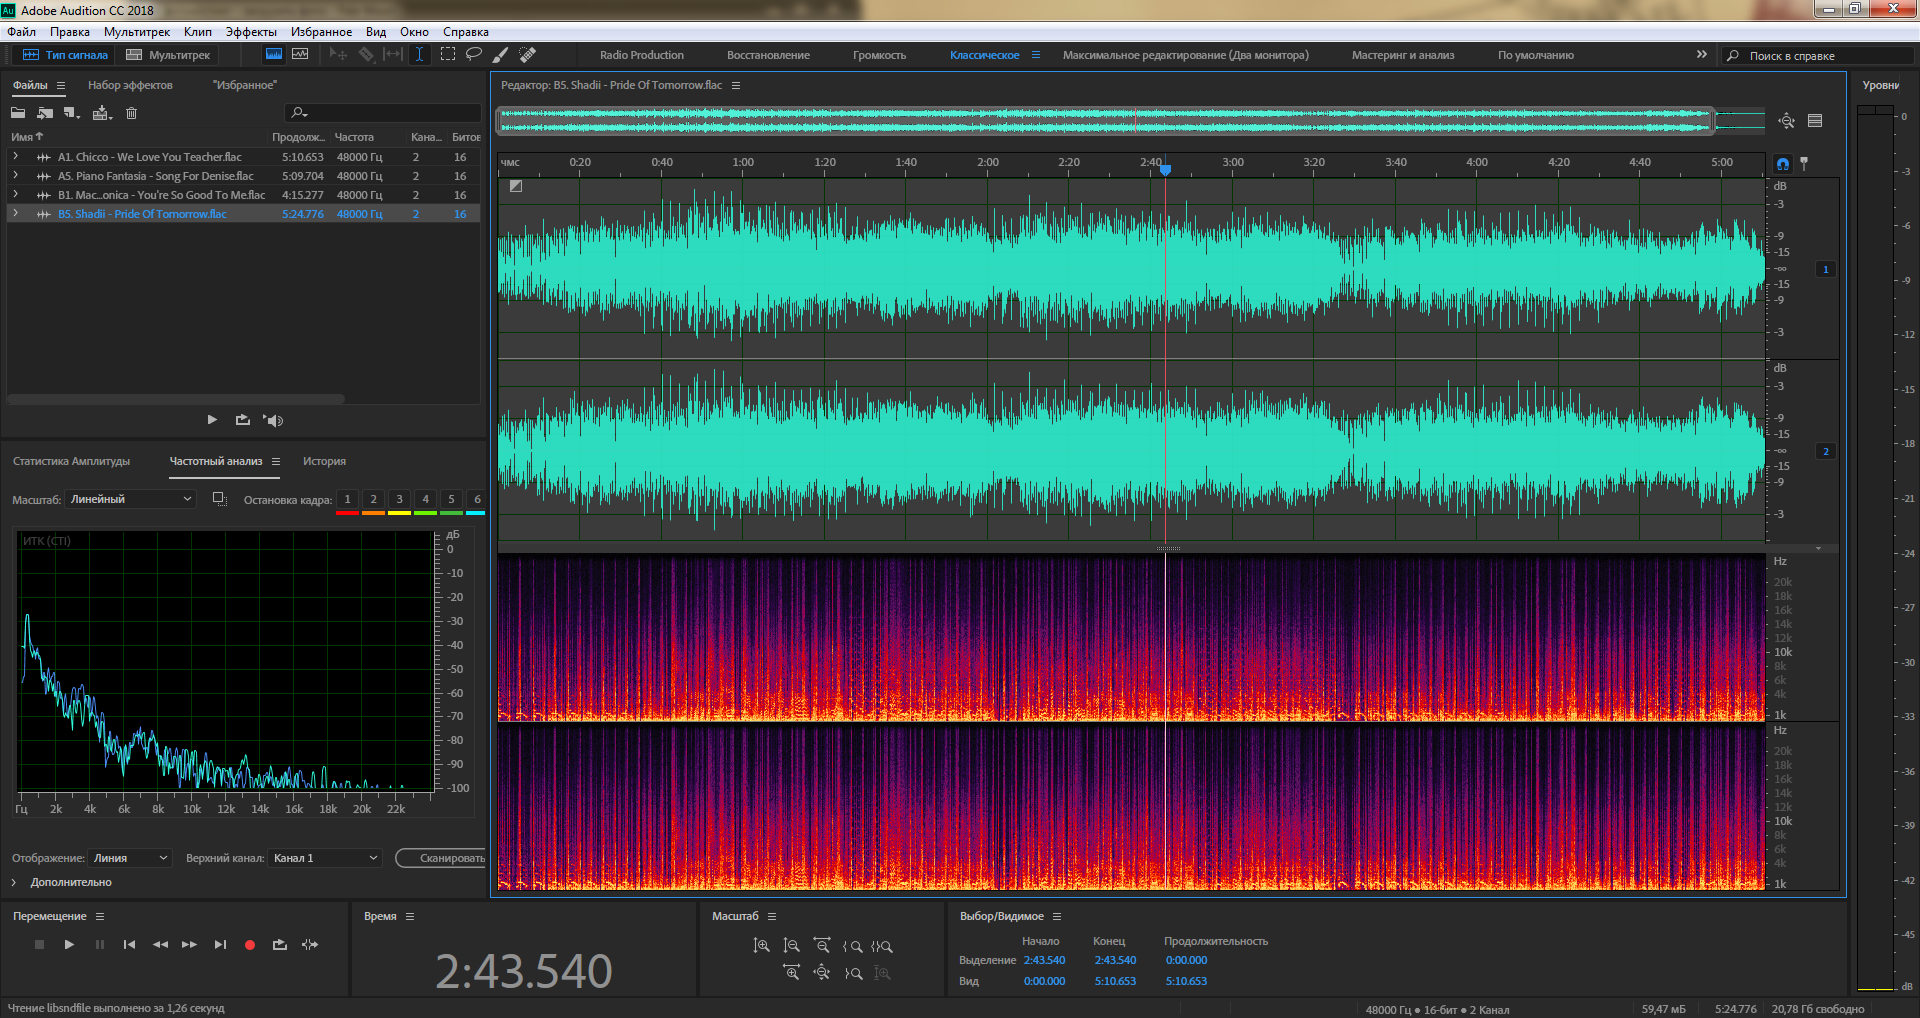Click frame hold button 4 (green)

425,500
